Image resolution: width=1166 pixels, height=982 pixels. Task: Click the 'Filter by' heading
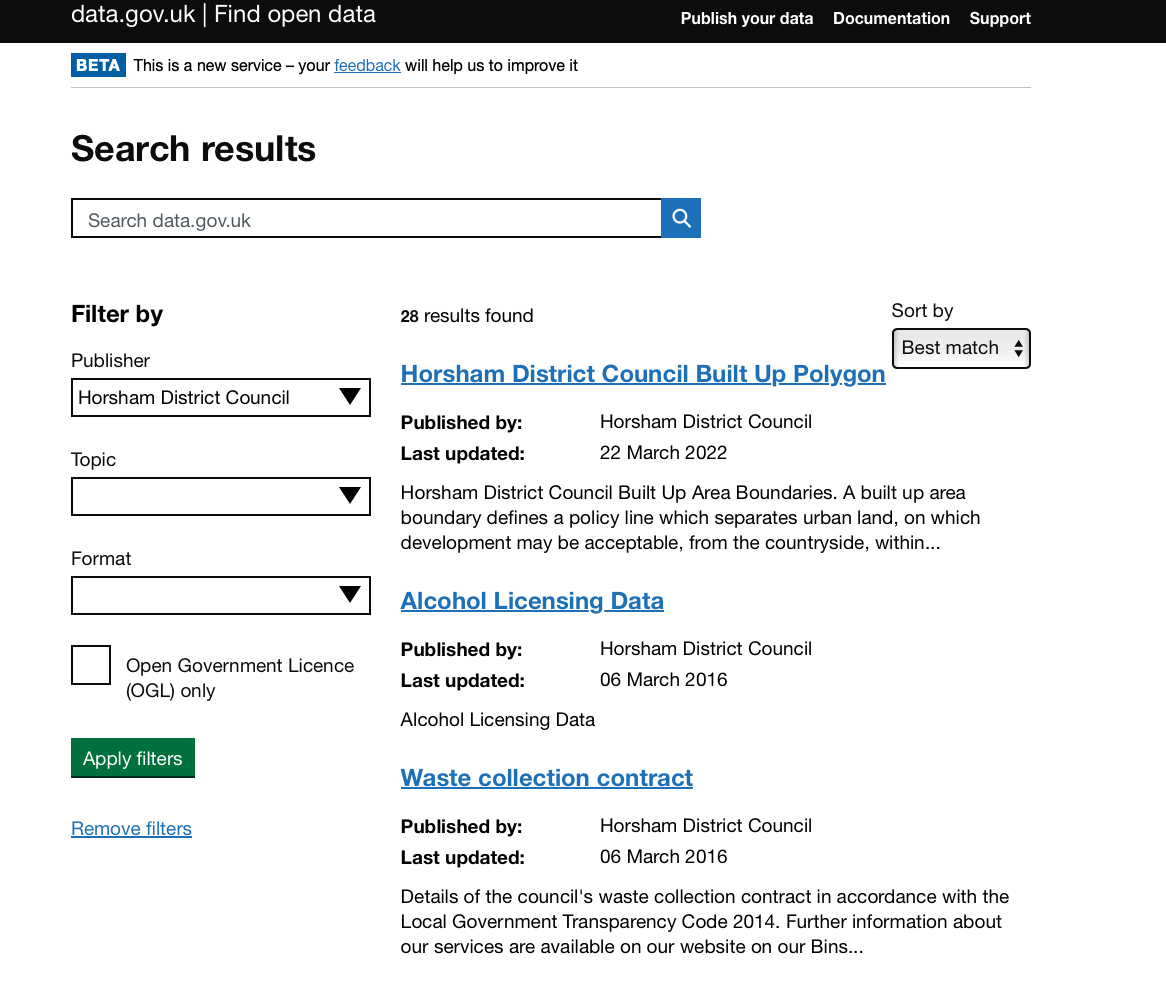[x=117, y=314]
